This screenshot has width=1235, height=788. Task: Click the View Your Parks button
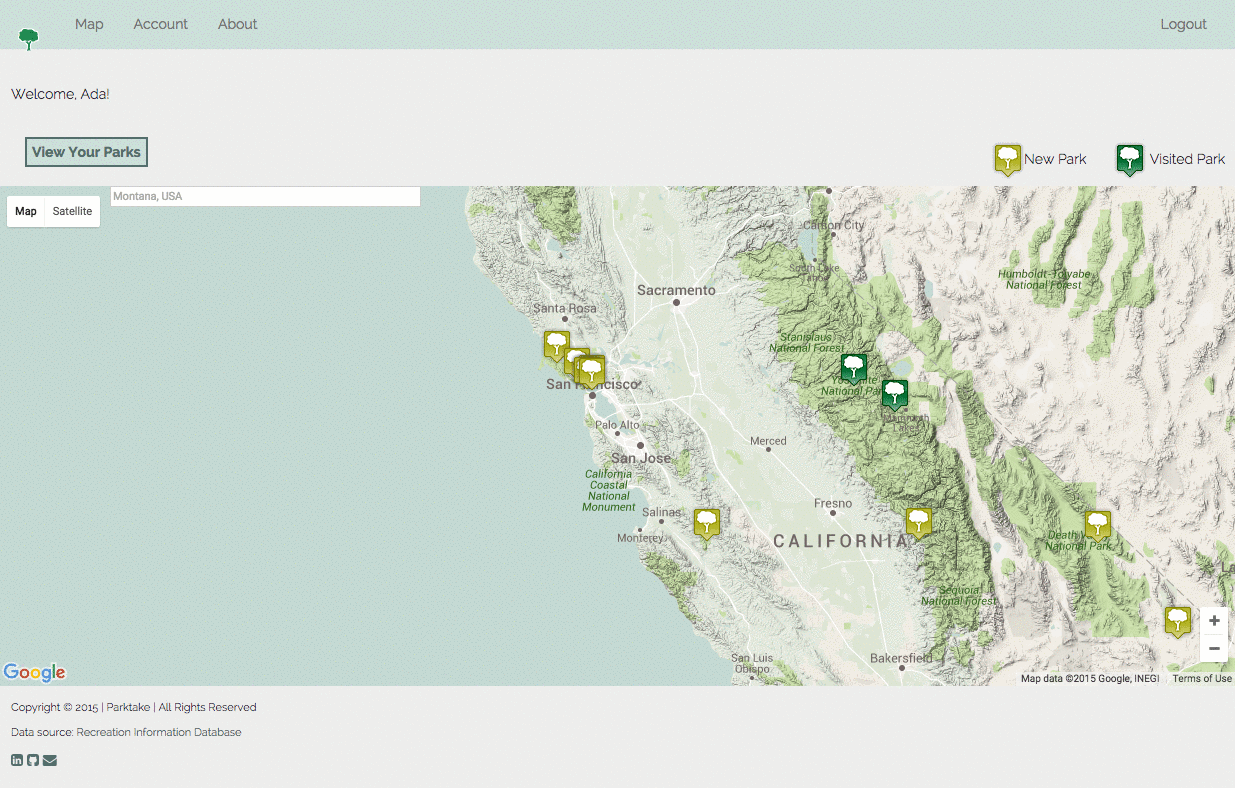[86, 152]
